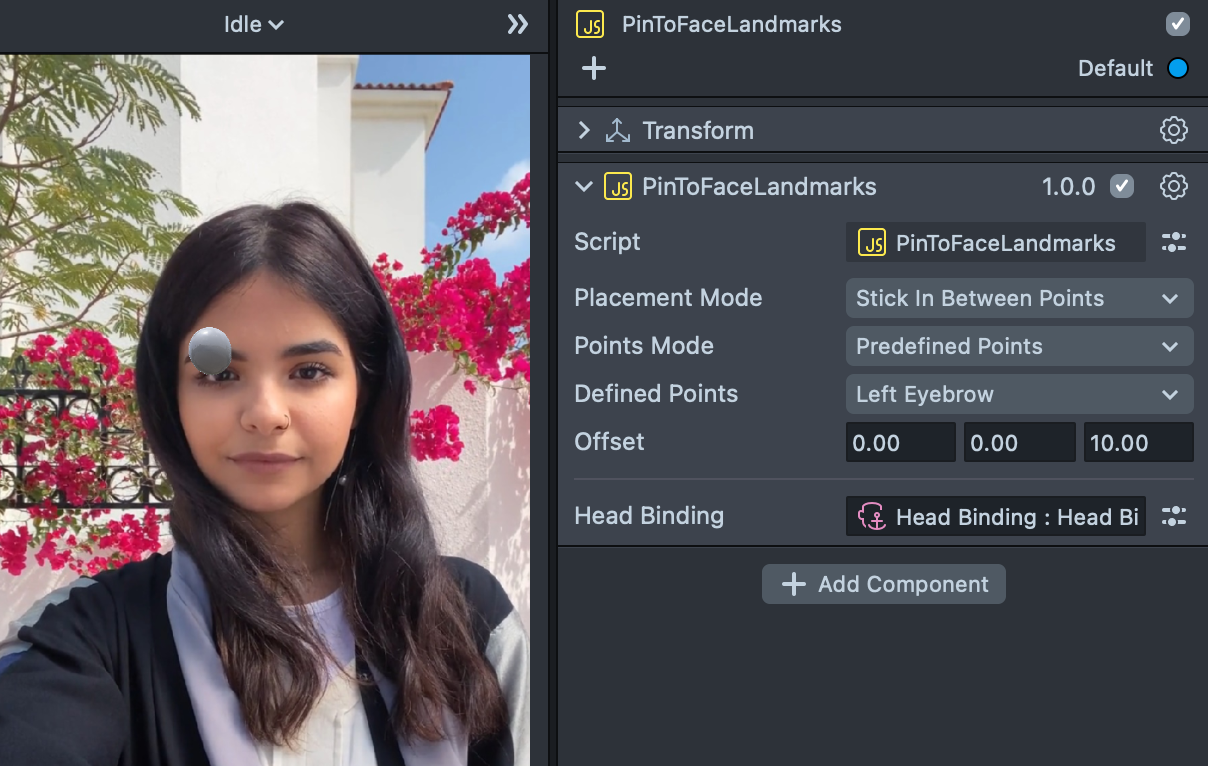Click the Head Binding reference field
The image size is (1208, 766).
[996, 517]
